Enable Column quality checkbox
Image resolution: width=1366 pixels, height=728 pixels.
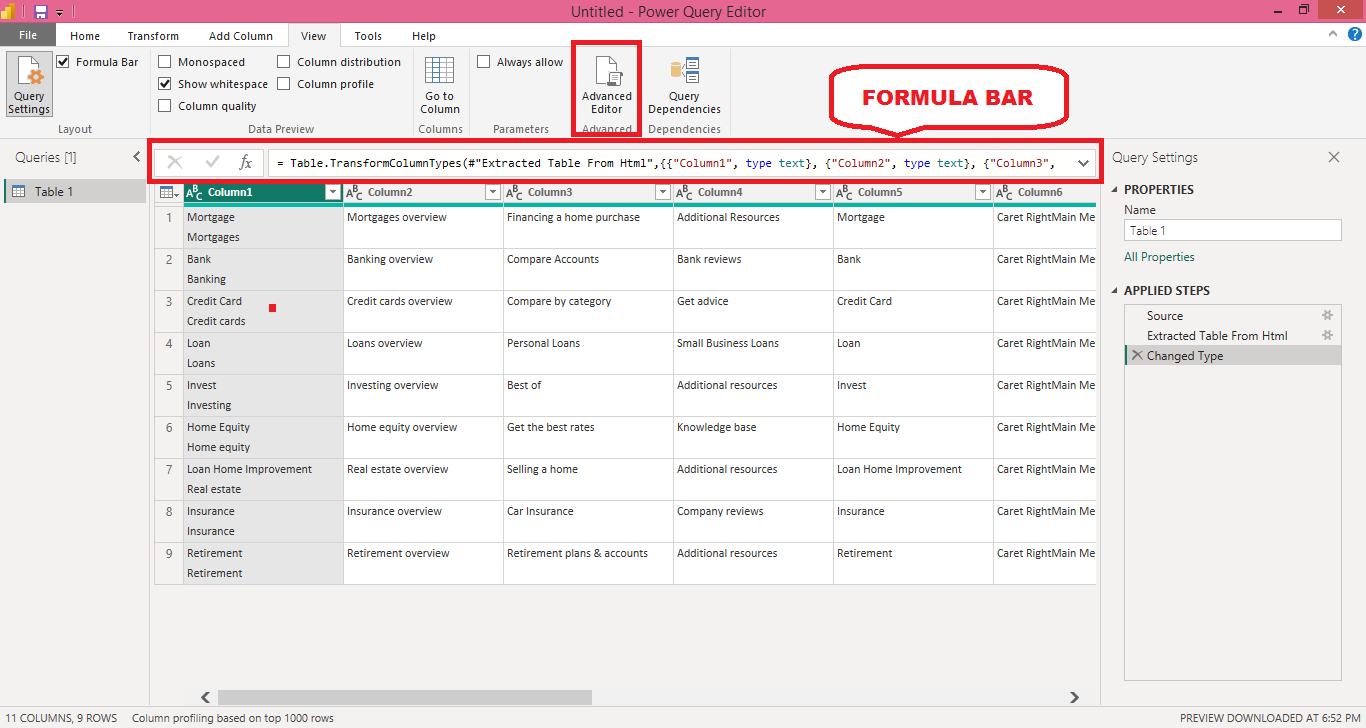[x=165, y=106]
